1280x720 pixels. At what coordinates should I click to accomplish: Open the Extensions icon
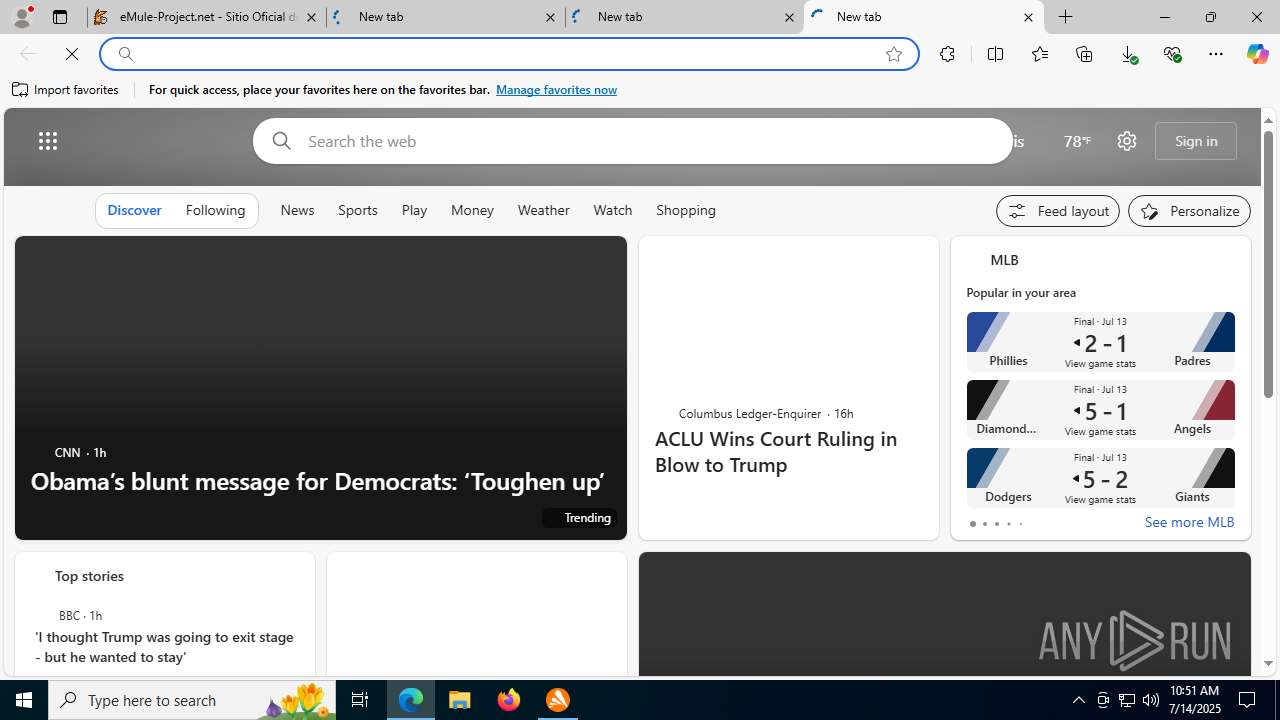[947, 54]
